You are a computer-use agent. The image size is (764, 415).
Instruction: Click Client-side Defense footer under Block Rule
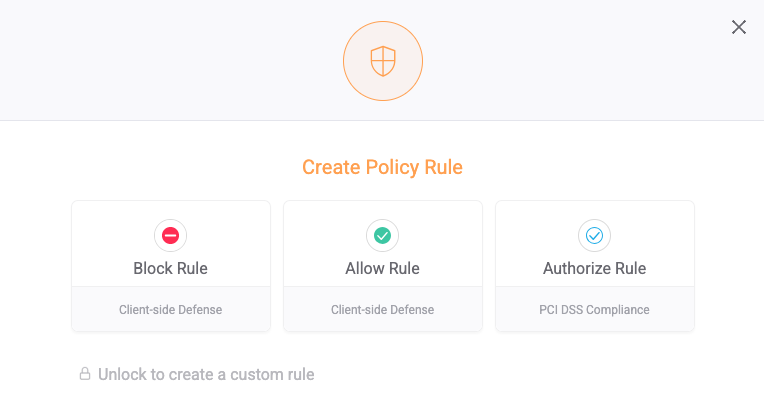171,310
